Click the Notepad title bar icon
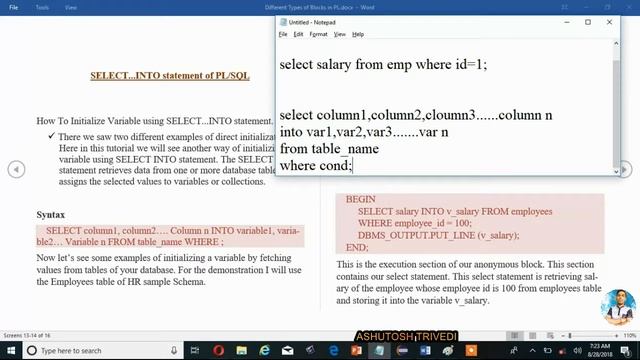Image resolution: width=640 pixels, height=360 pixels. click(x=283, y=22)
